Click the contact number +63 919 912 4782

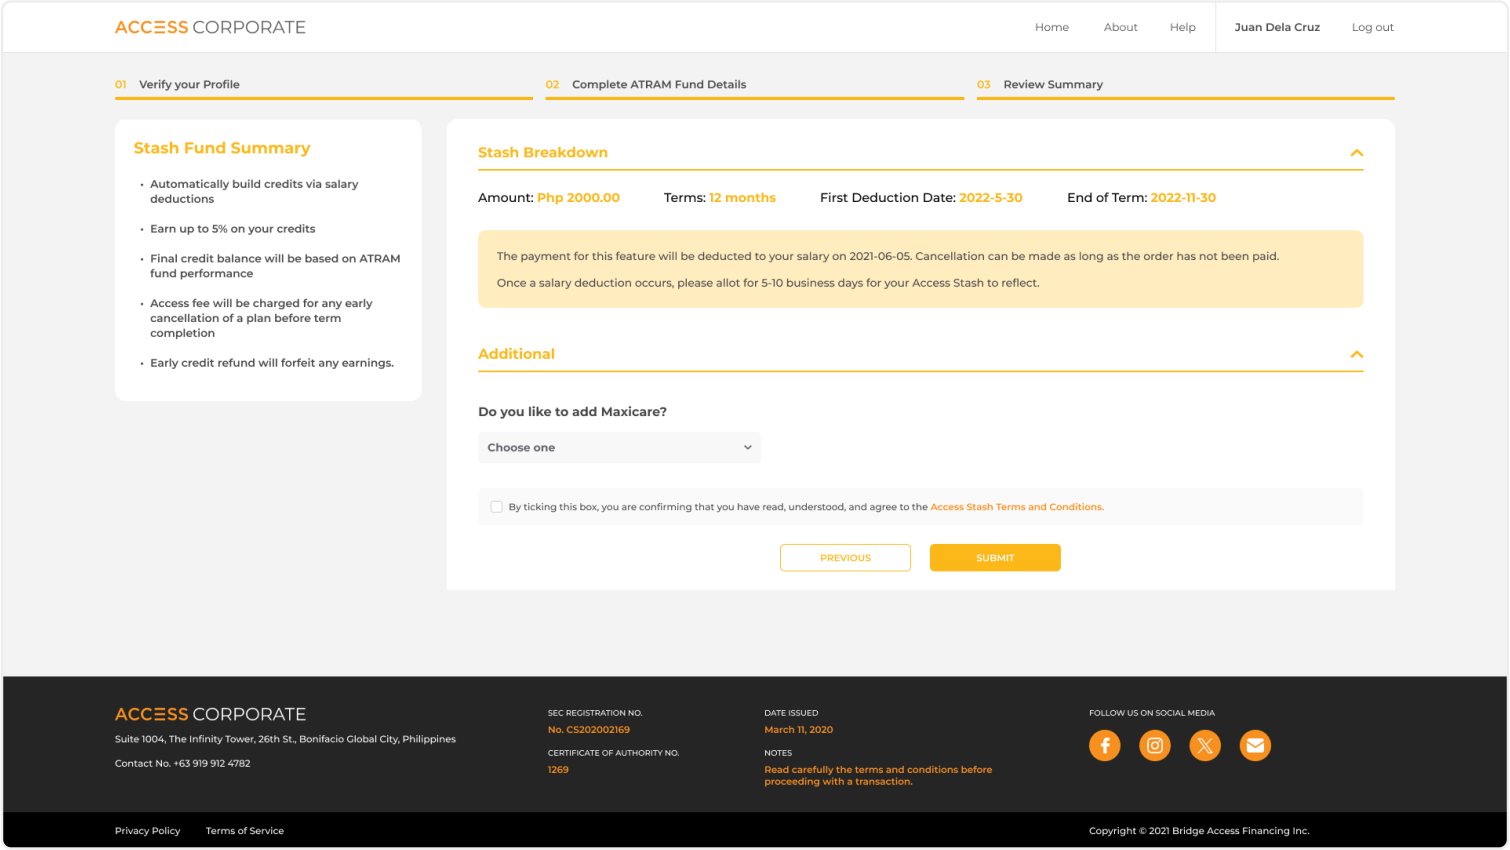tap(212, 763)
